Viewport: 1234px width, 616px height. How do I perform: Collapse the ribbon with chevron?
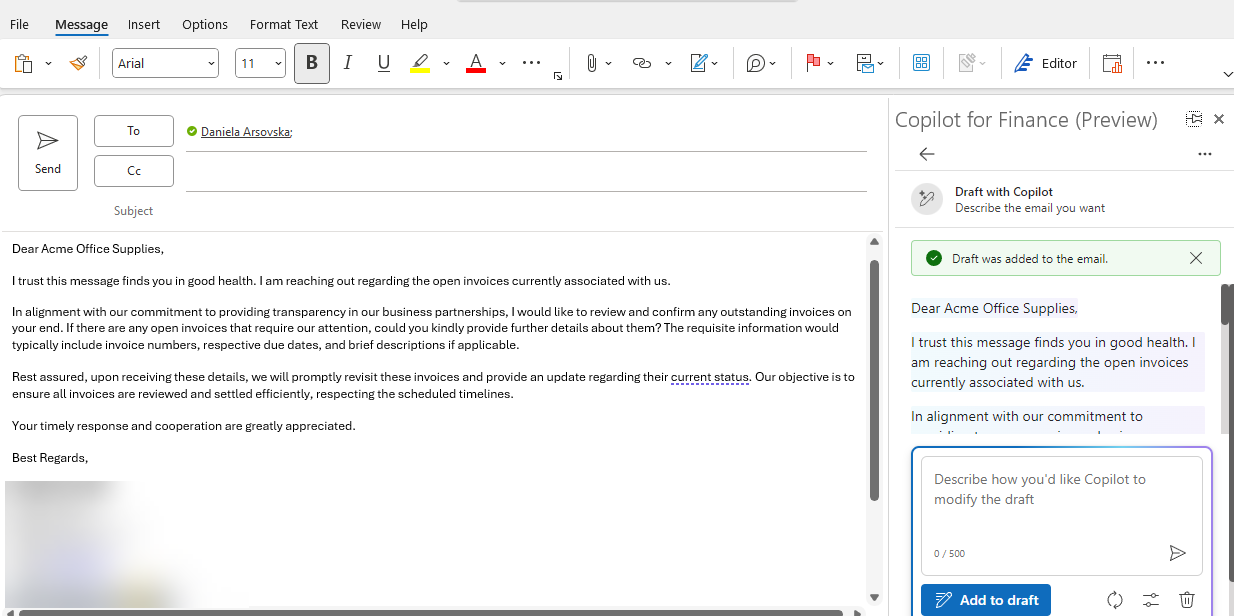point(1227,75)
